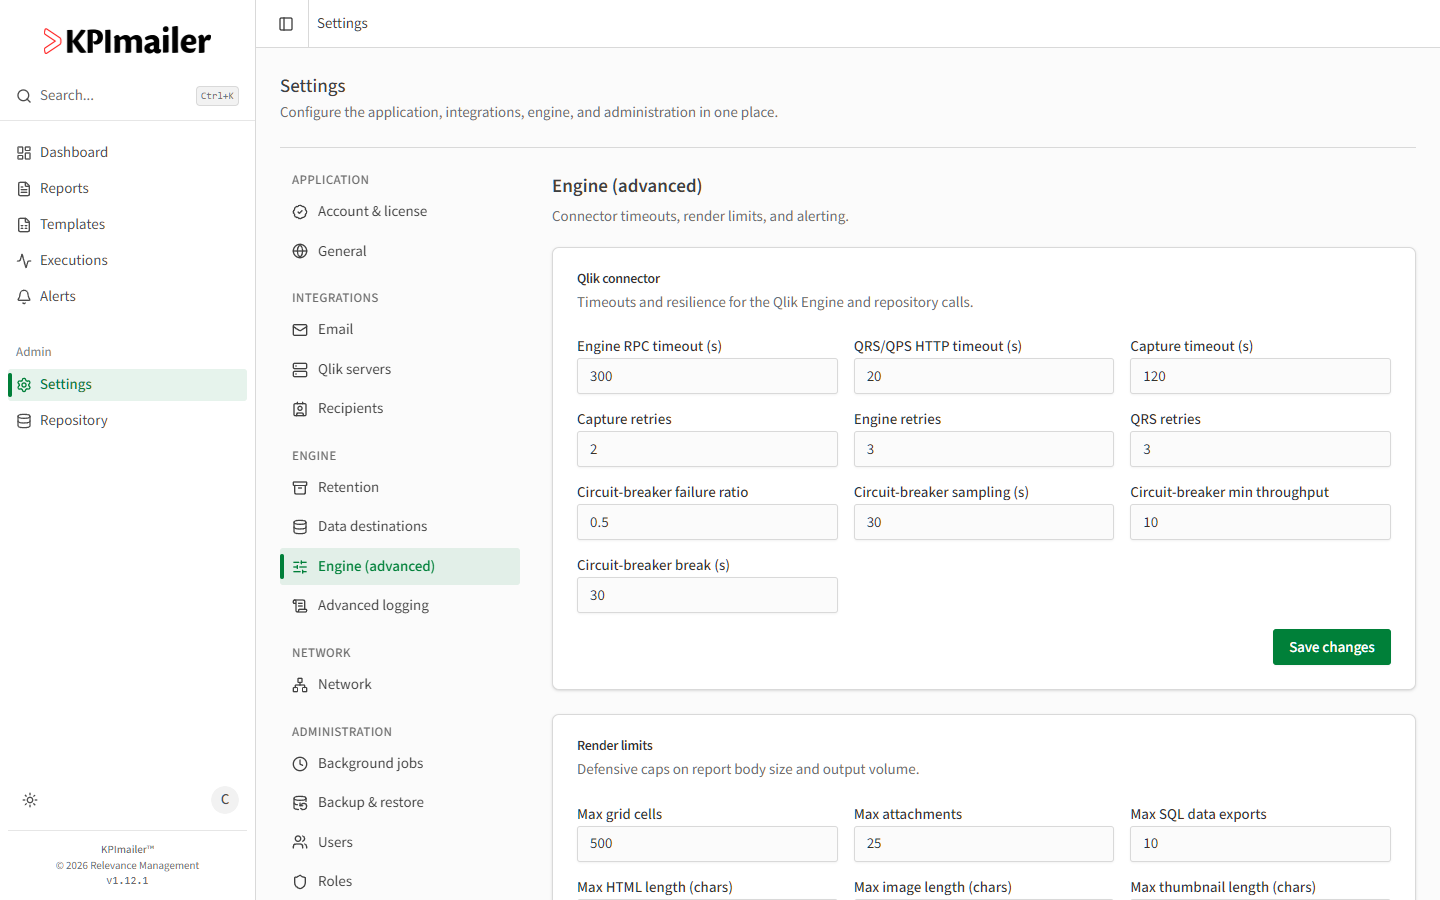1440x900 pixels.
Task: Click the Advanced logging icon
Action: [x=300, y=606]
